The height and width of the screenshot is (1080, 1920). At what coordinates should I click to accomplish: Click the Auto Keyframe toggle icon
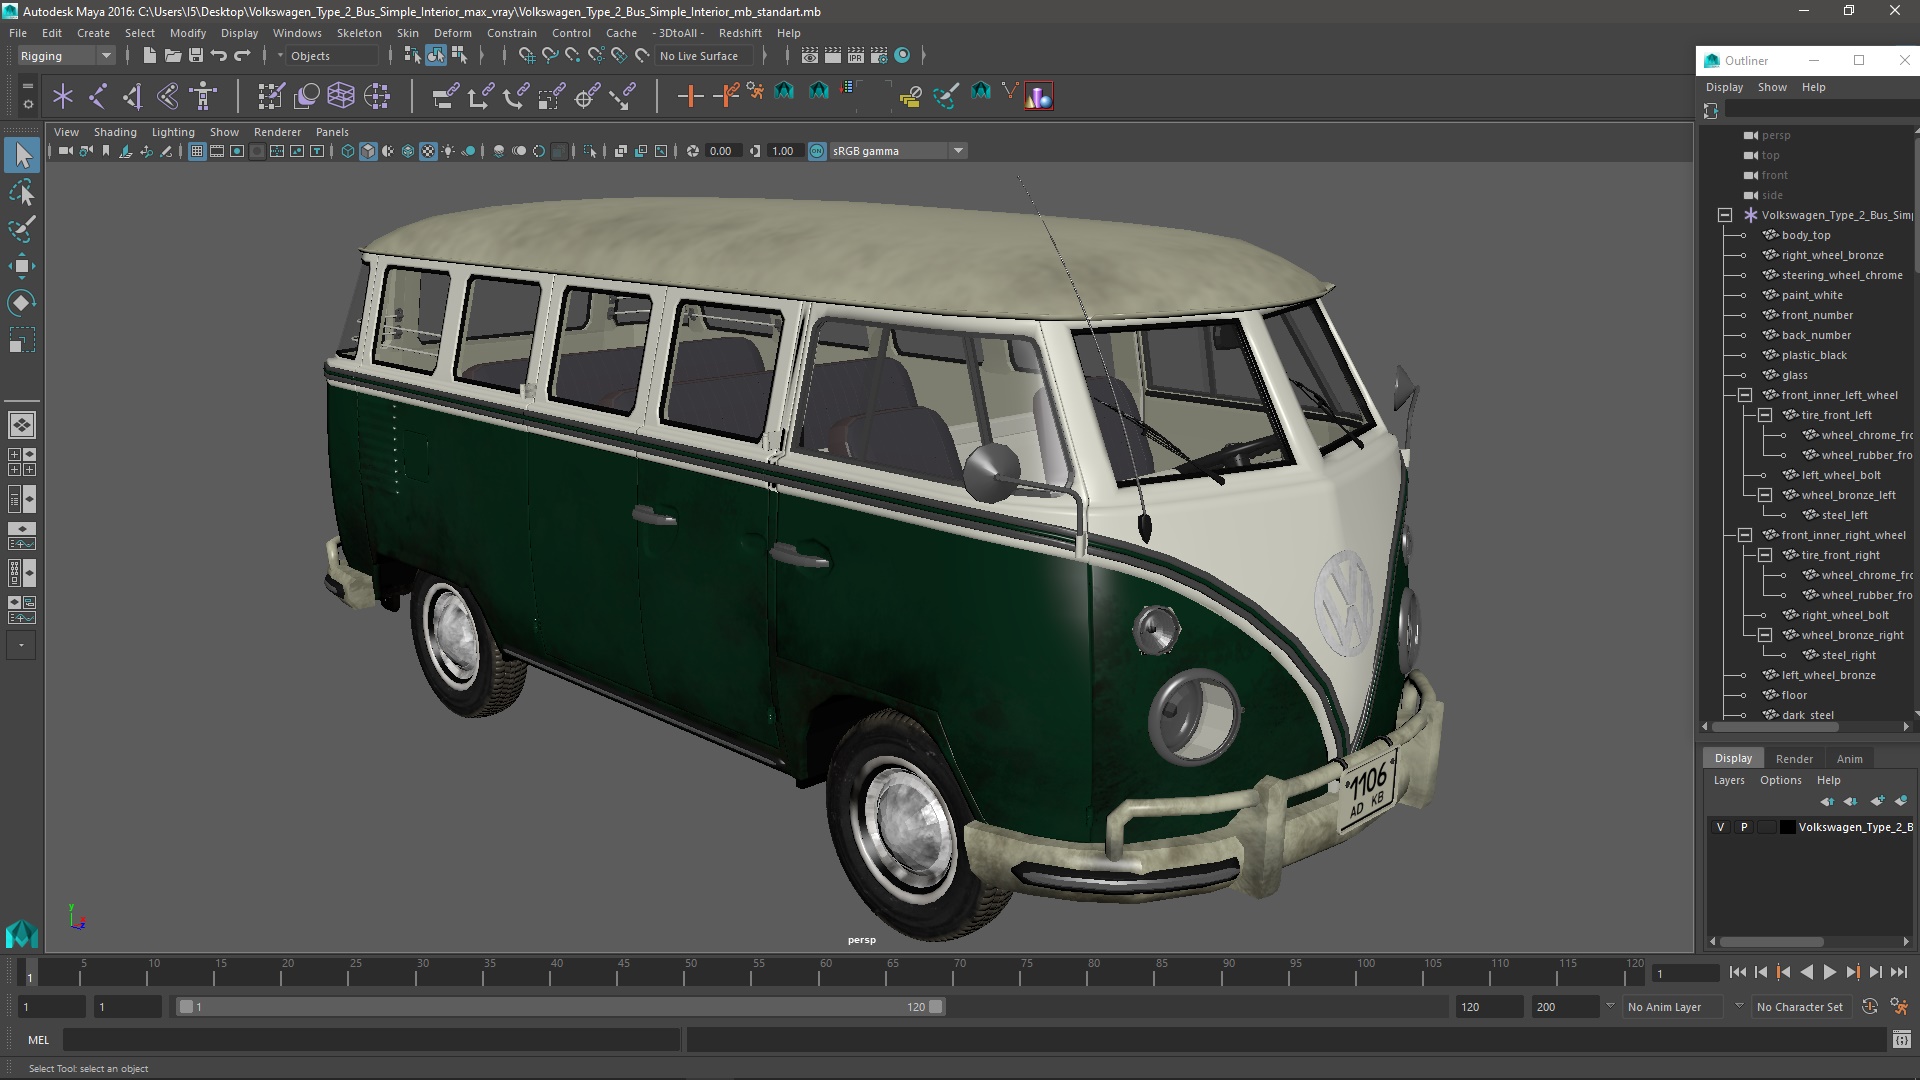tap(1869, 1007)
